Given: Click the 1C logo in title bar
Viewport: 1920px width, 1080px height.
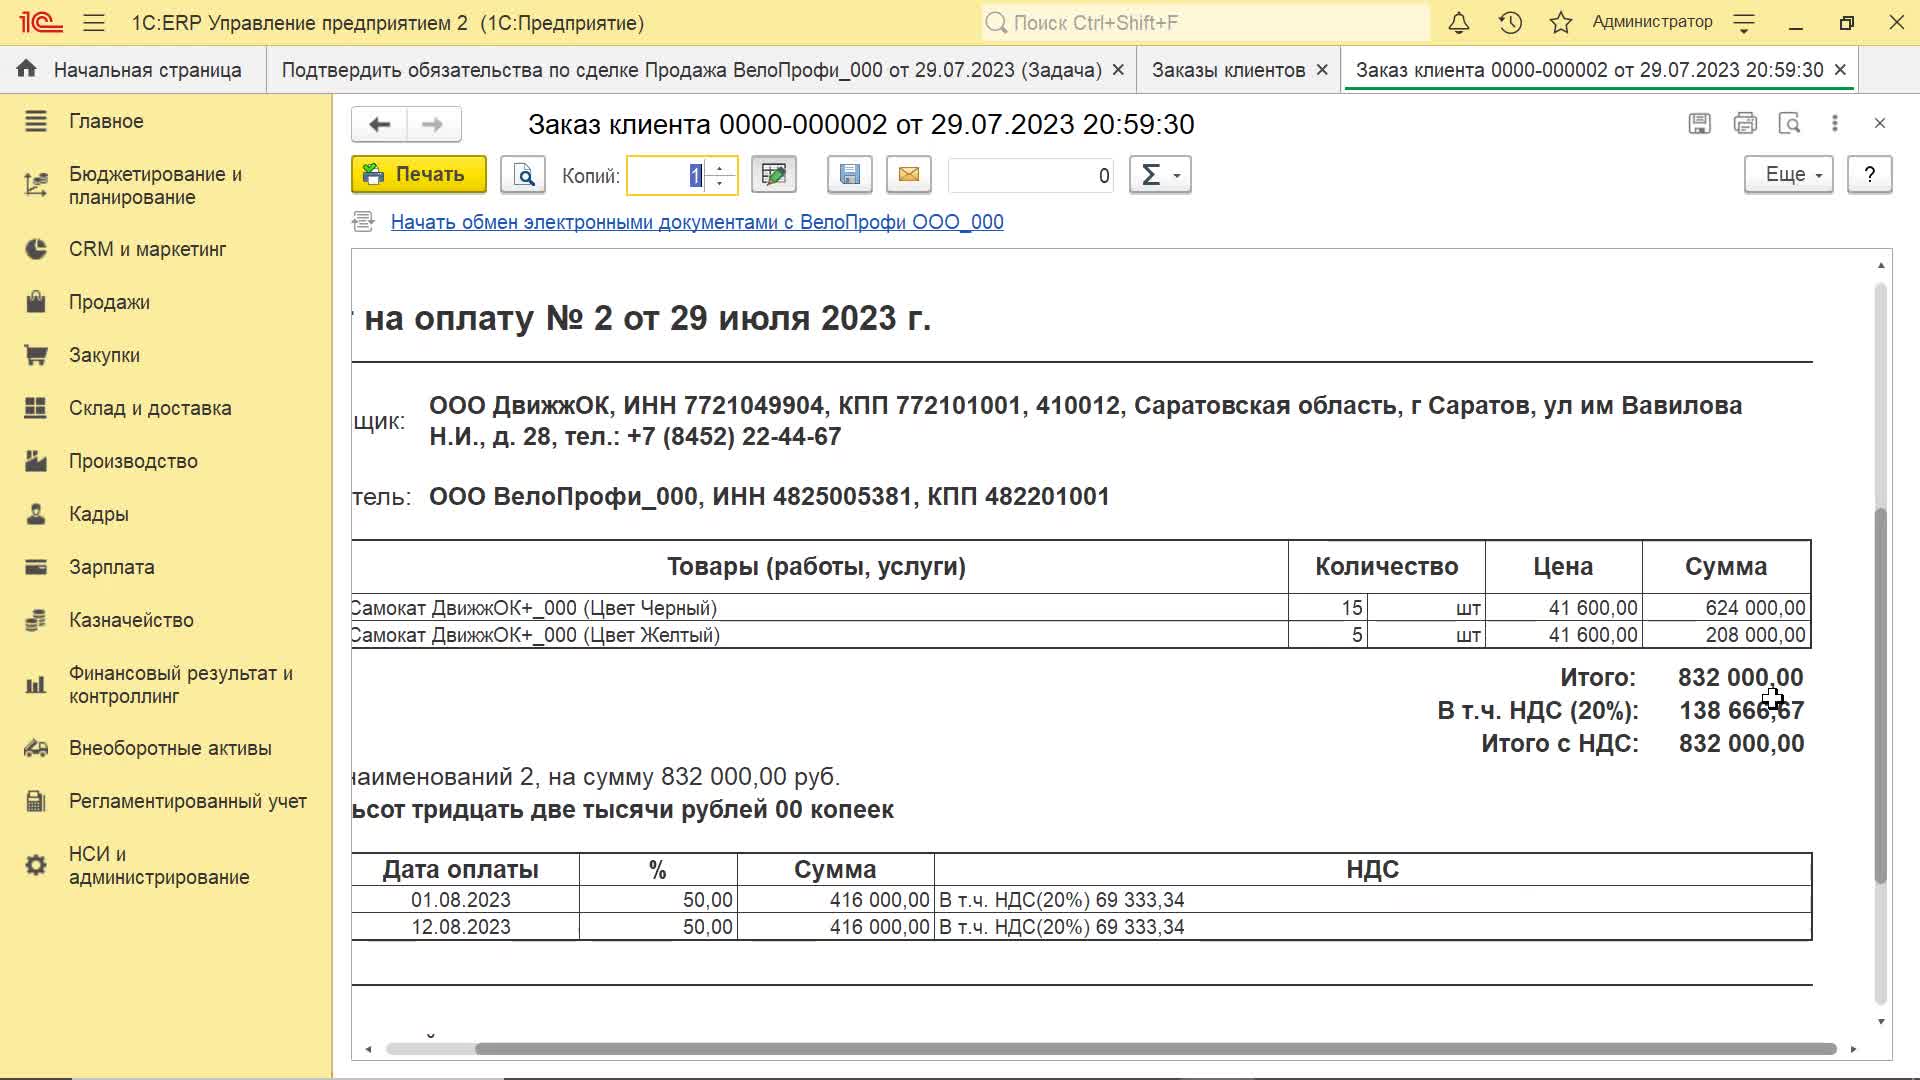Looking at the screenshot, I should click(41, 22).
